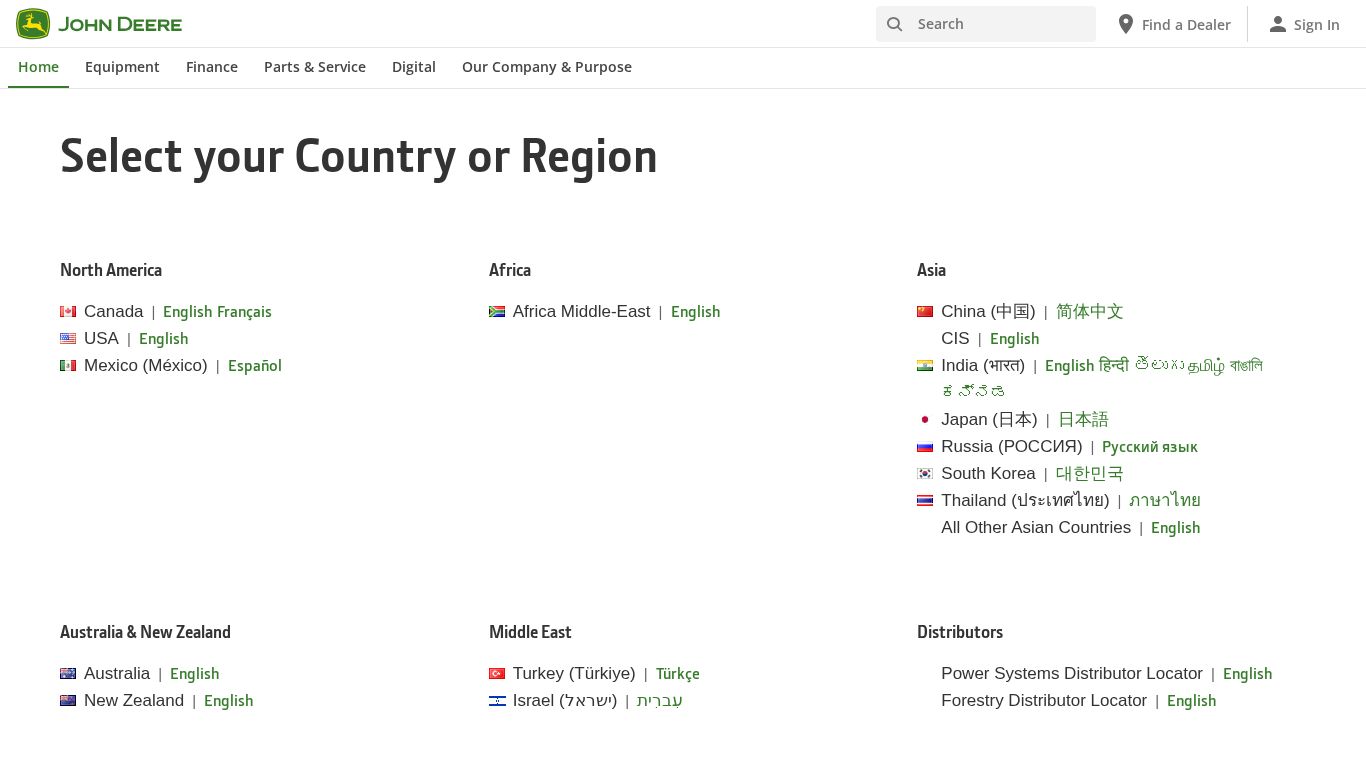1366x768 pixels.
Task: Click the Turkey flag icon
Action: click(x=497, y=674)
